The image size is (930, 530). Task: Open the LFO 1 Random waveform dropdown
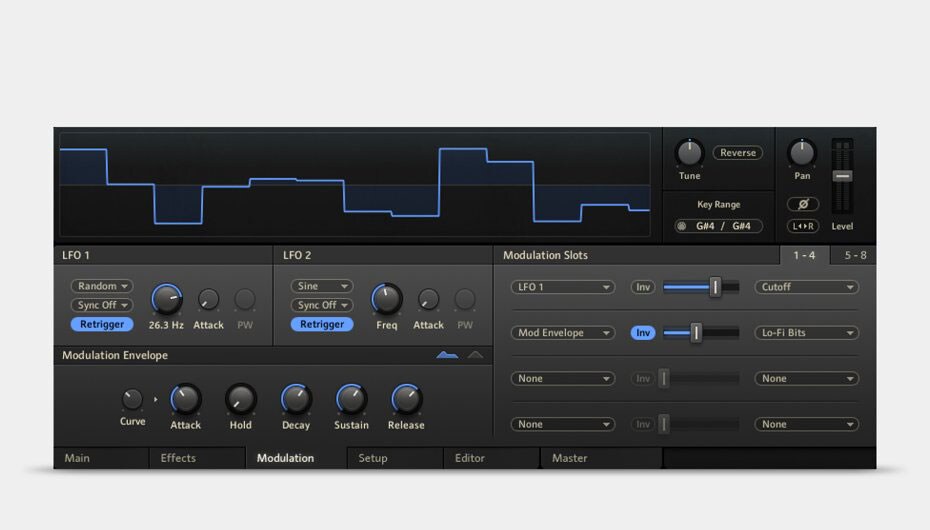[101, 286]
